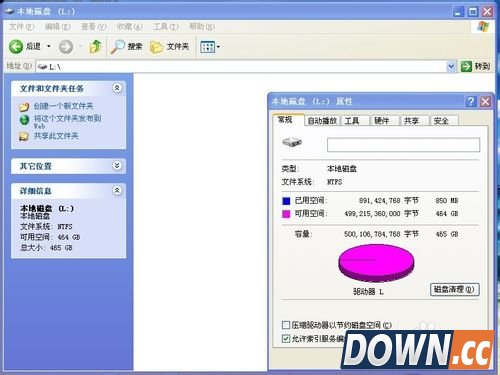
Task: Click the Disk Cleanup (磁盘清理) button
Action: pyautogui.click(x=455, y=289)
